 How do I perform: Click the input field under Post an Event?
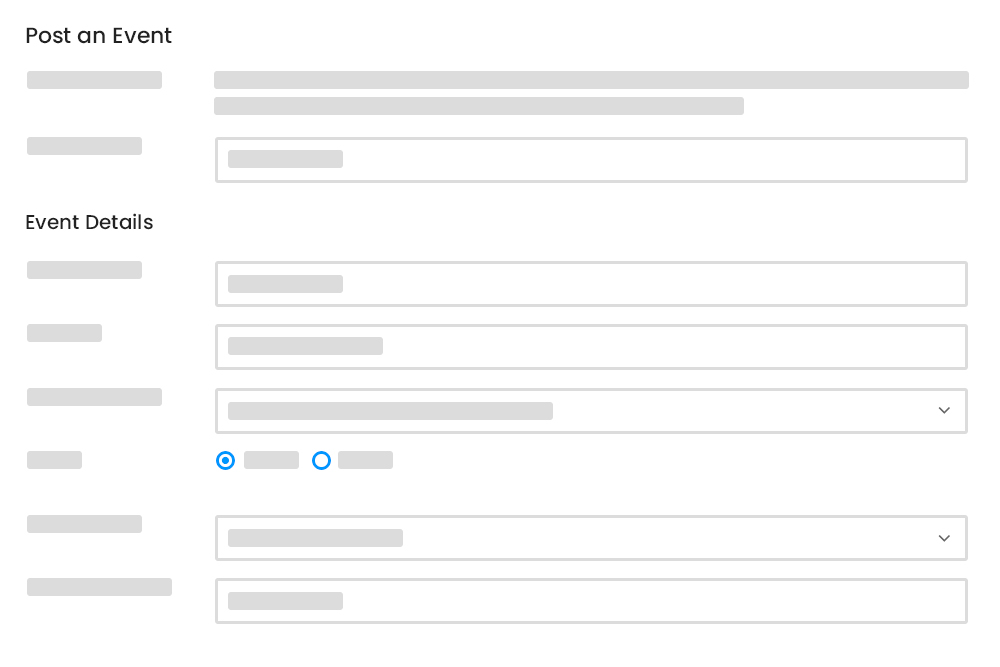pos(590,160)
